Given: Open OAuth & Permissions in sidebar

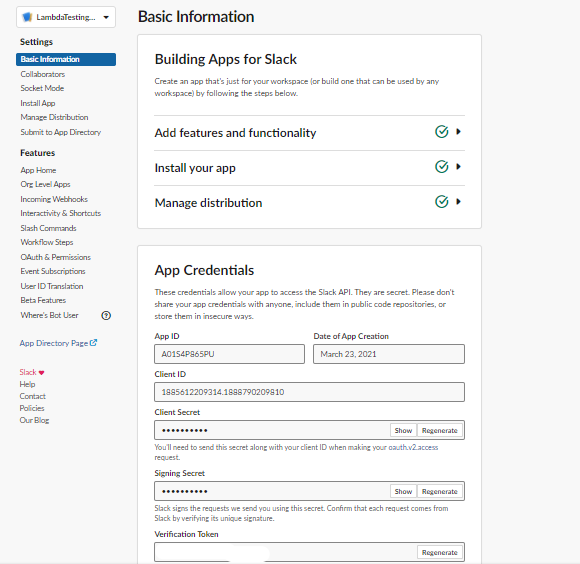Looking at the screenshot, I should 55,257.
